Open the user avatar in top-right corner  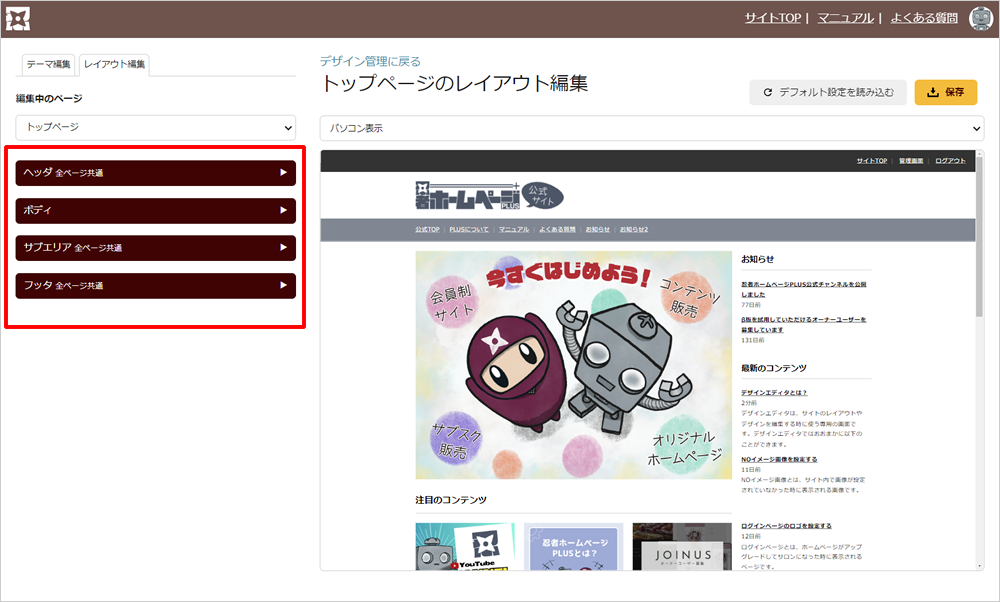[980, 18]
